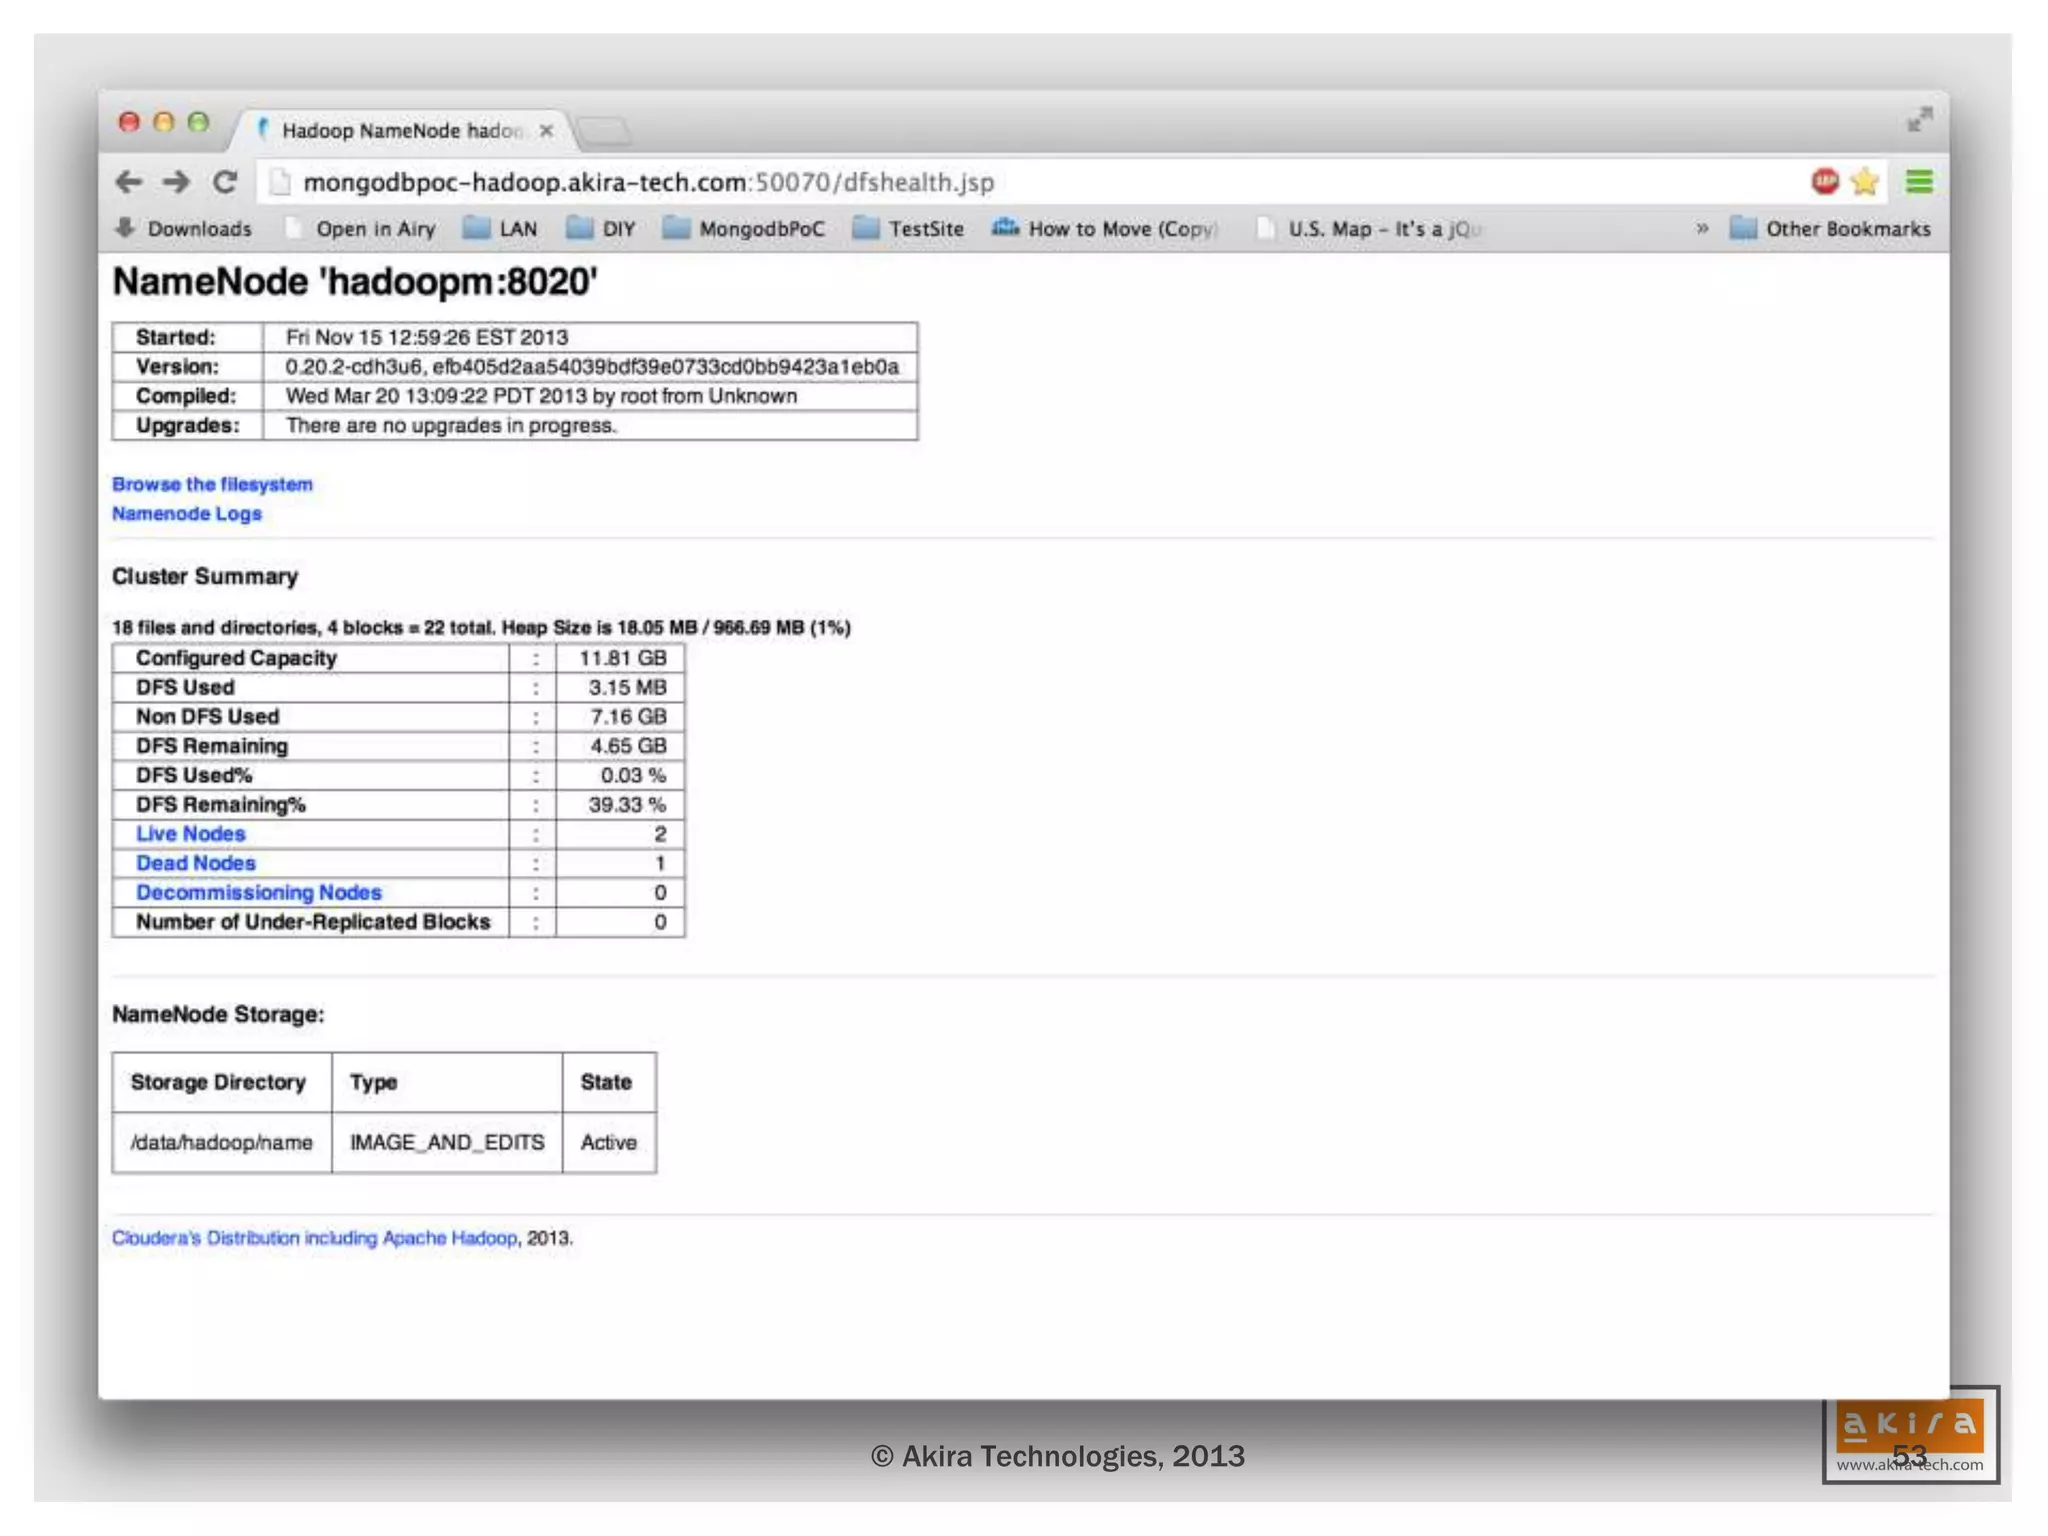Screen dimensions: 2048x1536
Task: Click the red Adblock extension icon
Action: pyautogui.click(x=1824, y=181)
